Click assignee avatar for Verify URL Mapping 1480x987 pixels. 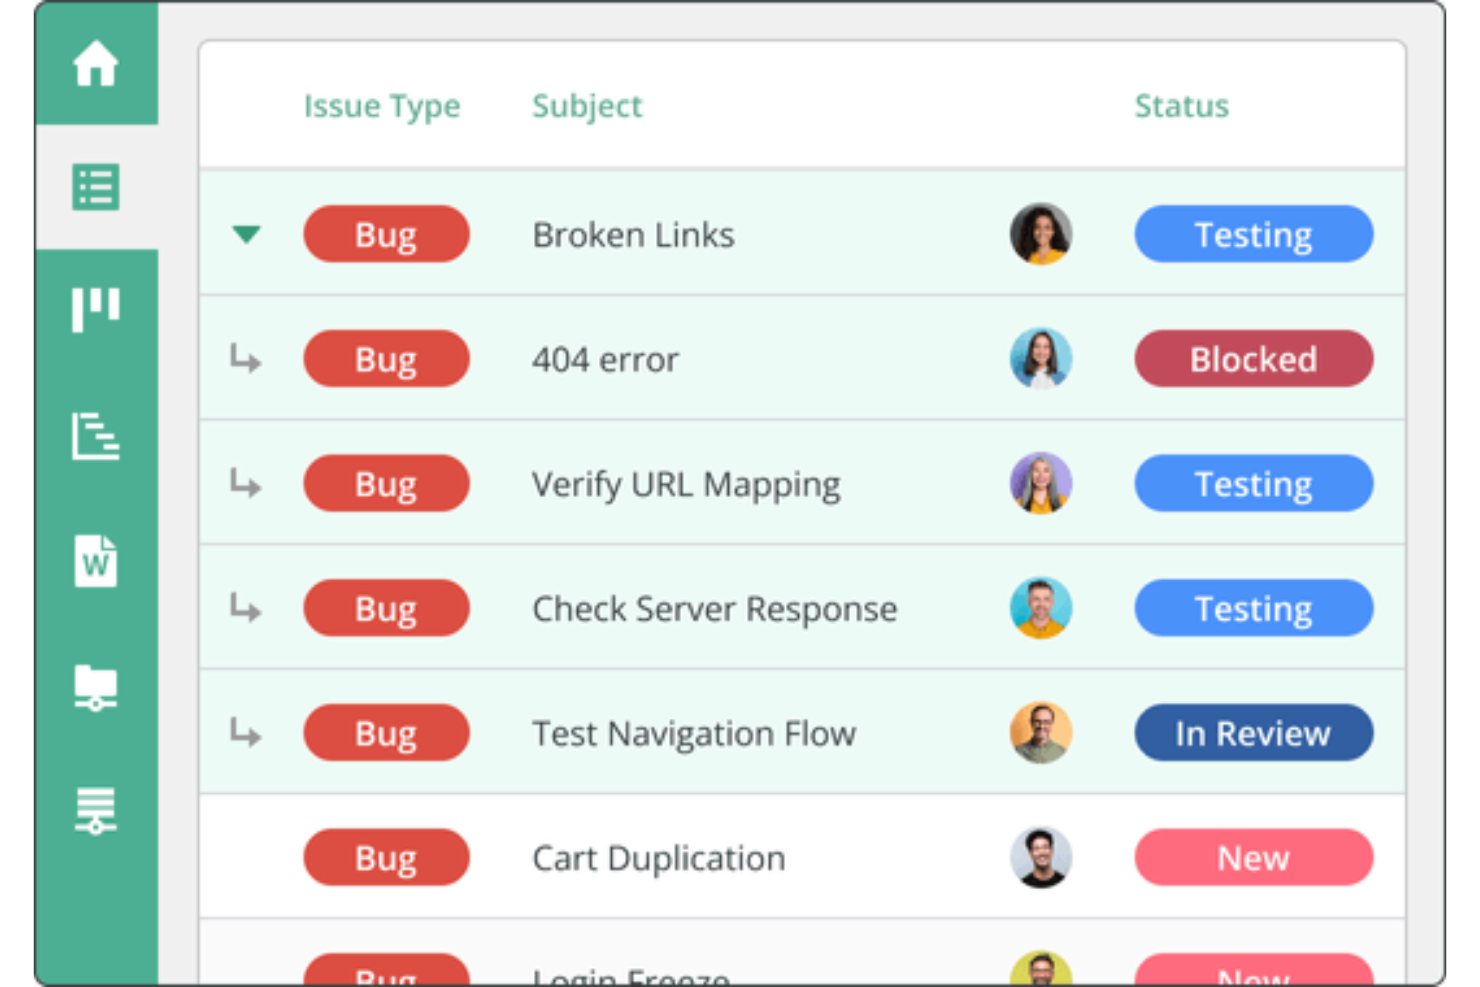point(1041,483)
